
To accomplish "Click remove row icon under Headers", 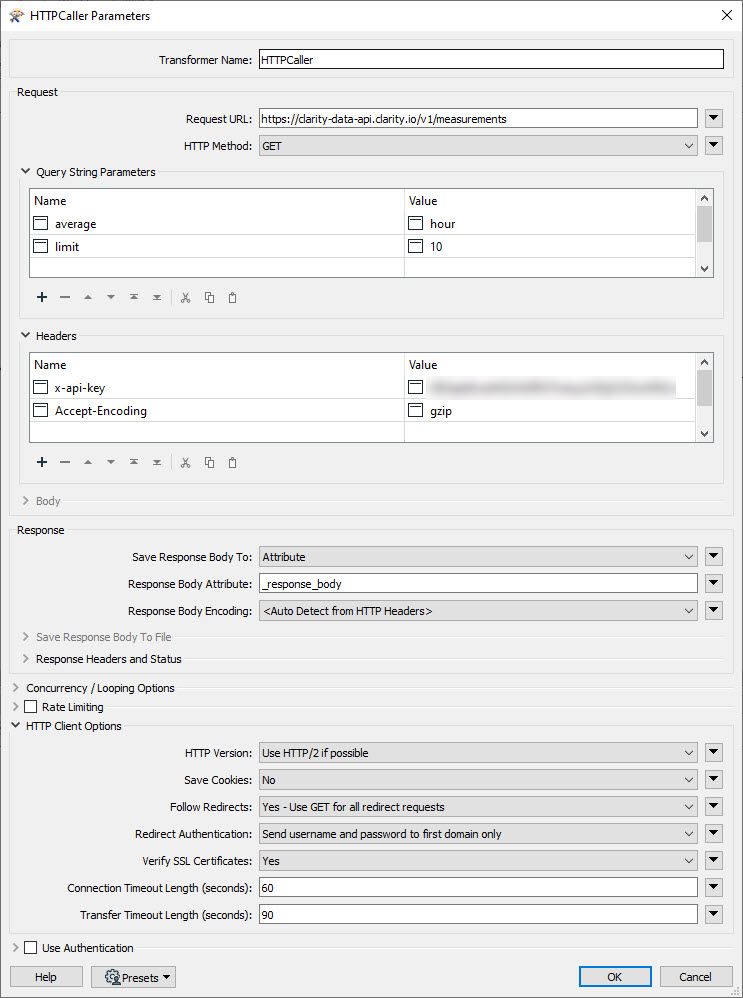I will click(65, 462).
